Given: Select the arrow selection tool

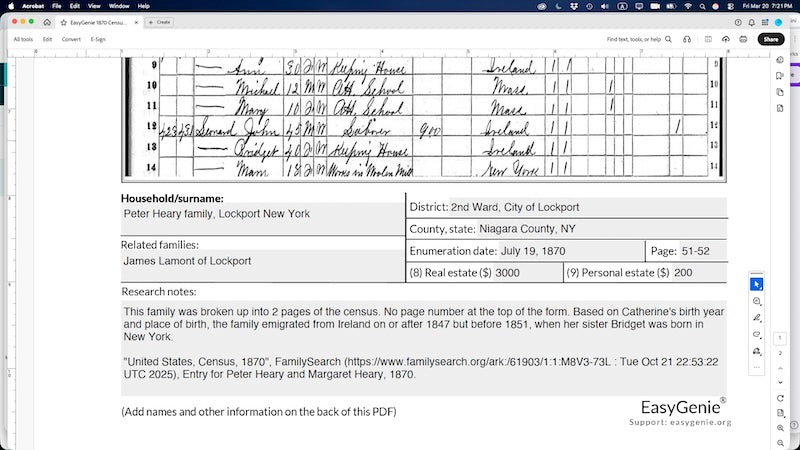Looking at the screenshot, I should (x=757, y=284).
